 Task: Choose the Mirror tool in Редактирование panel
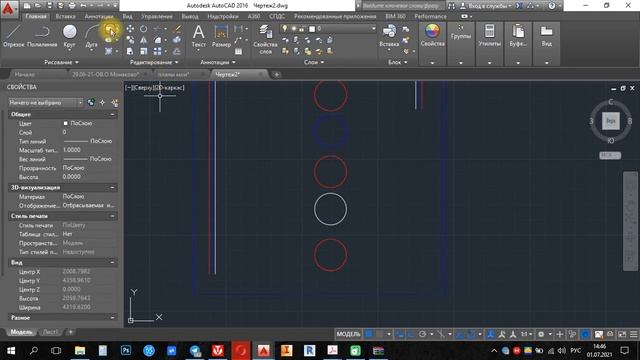click(144, 40)
